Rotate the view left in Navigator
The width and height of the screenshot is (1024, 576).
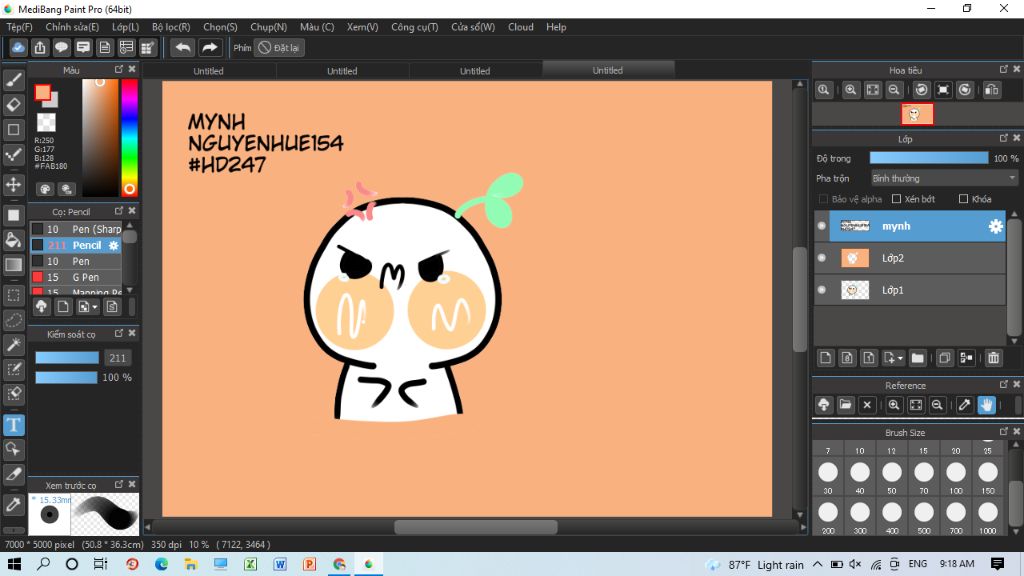point(921,90)
